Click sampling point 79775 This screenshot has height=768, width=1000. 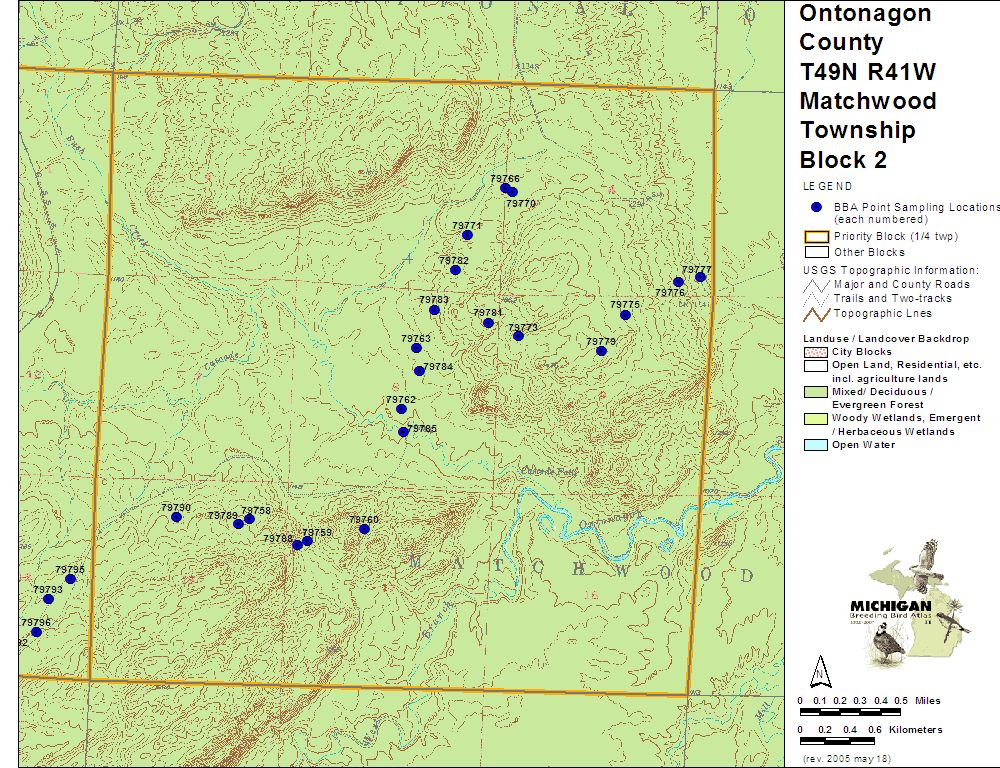click(x=625, y=315)
